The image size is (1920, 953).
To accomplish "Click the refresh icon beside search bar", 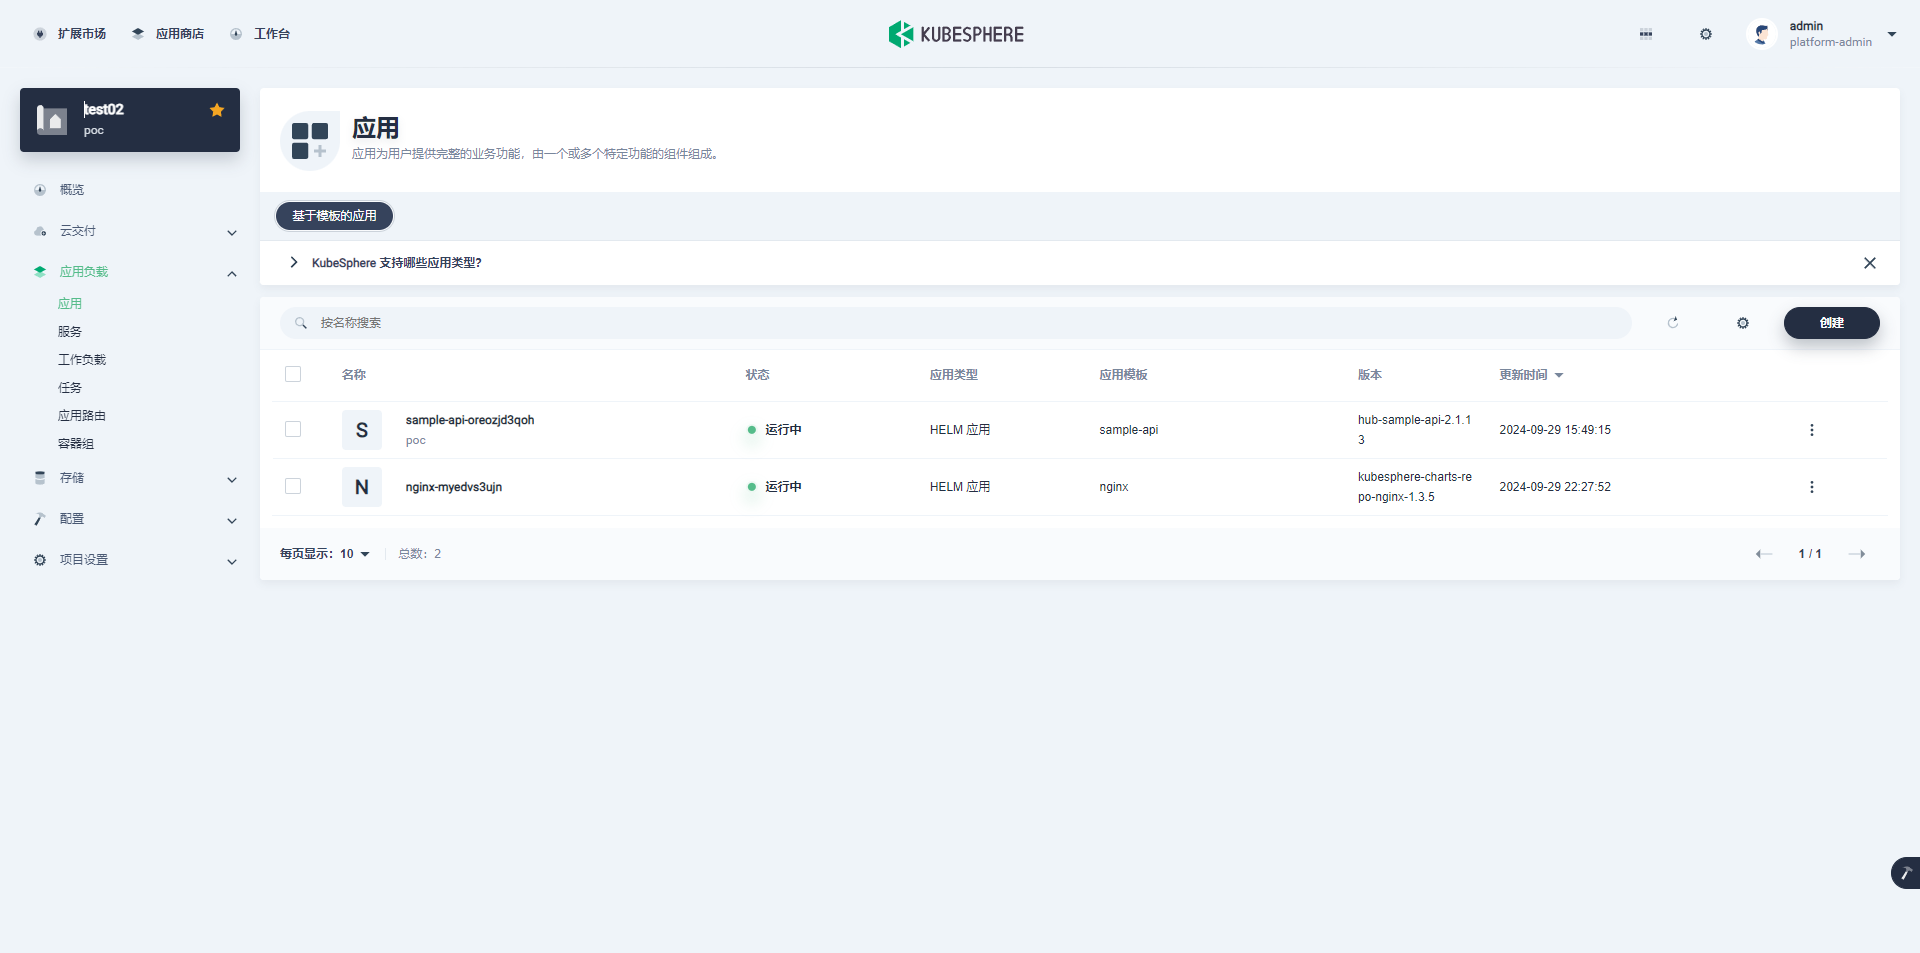I will [1673, 323].
